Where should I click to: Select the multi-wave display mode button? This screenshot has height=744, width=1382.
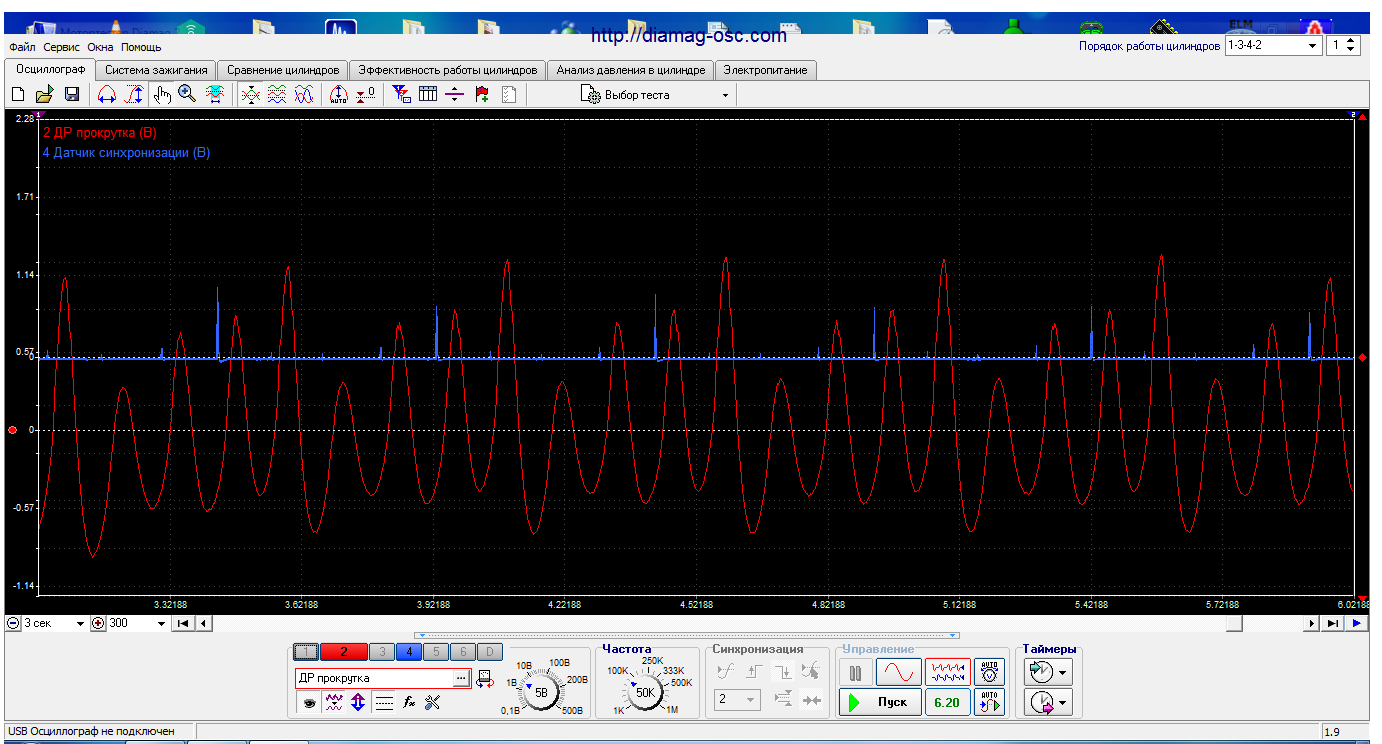point(947,671)
